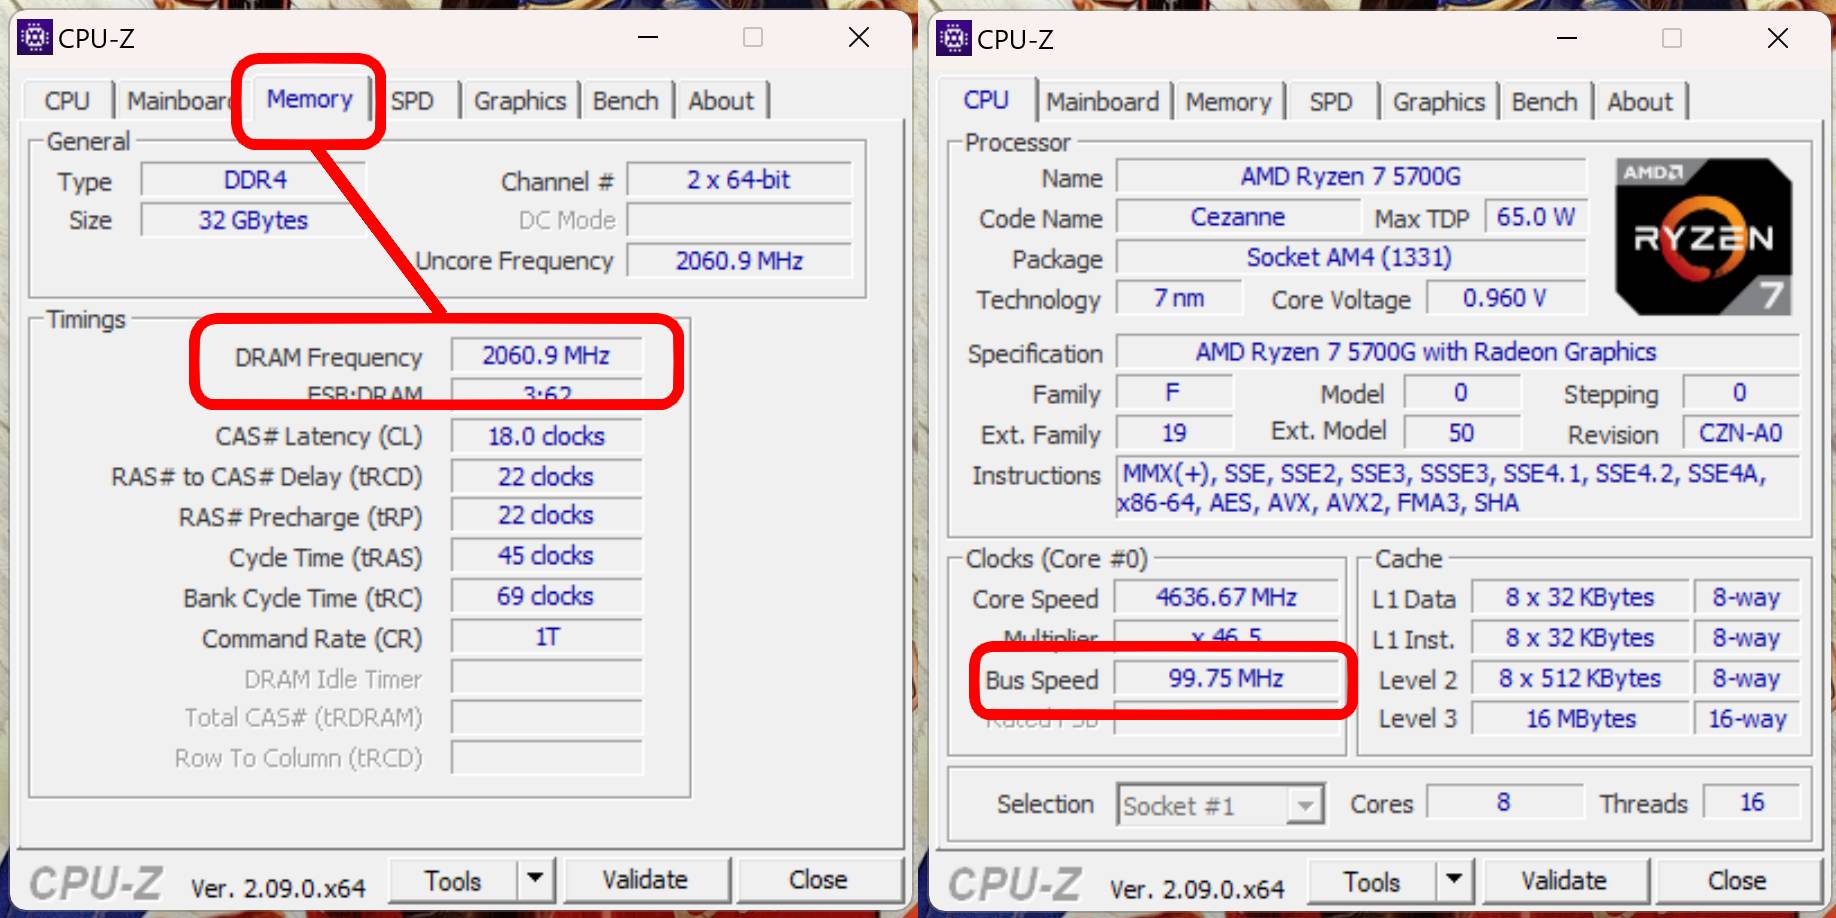Minimize the left CPU-Z window
The width and height of the screenshot is (1836, 918).
click(648, 38)
